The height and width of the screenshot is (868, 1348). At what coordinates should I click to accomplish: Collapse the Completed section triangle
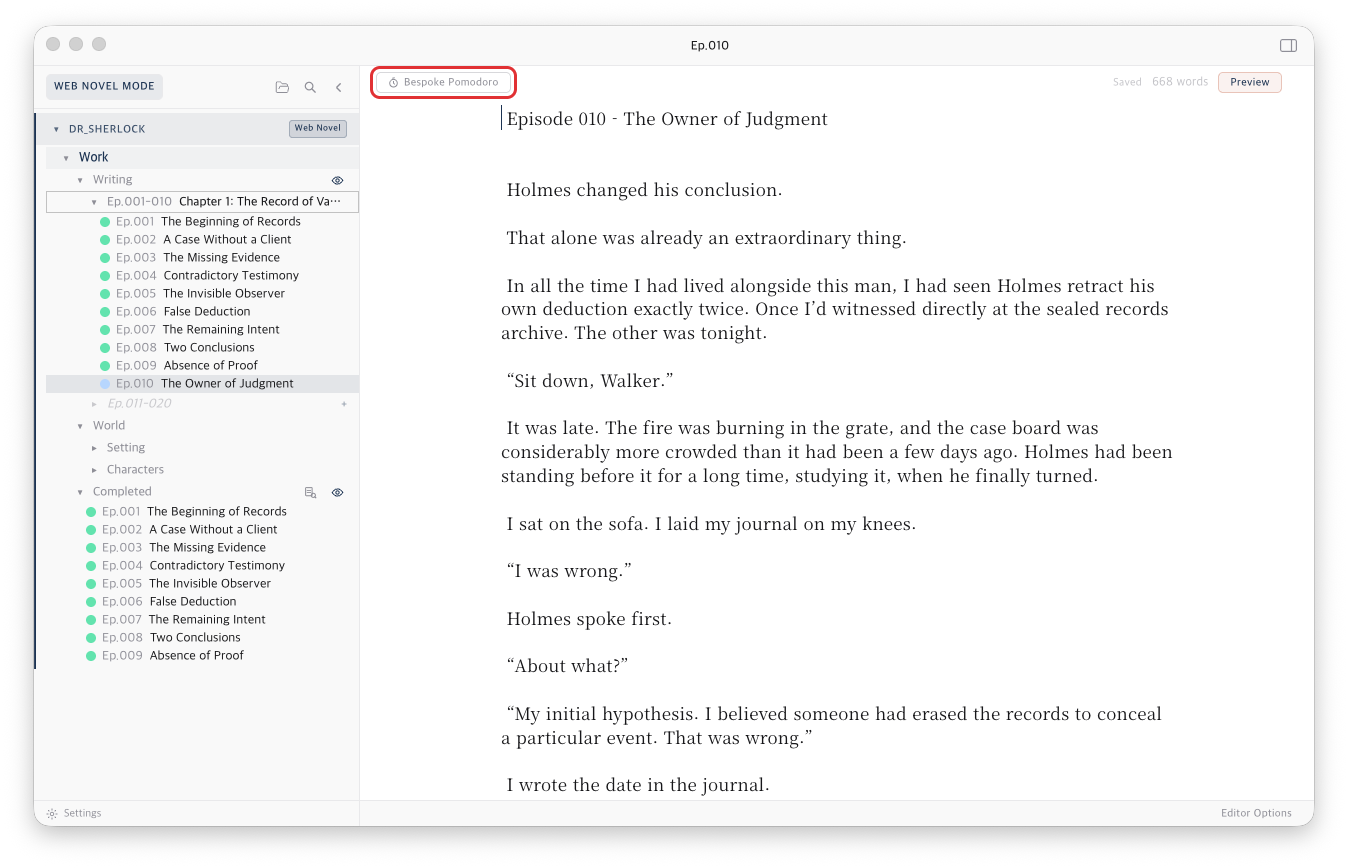tap(80, 492)
